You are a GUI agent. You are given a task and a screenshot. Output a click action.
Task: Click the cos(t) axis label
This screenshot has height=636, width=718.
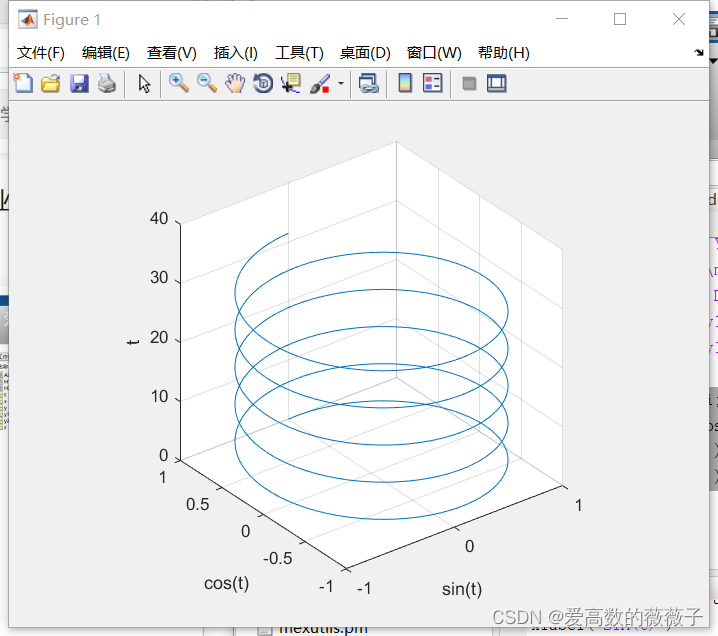coord(227,583)
